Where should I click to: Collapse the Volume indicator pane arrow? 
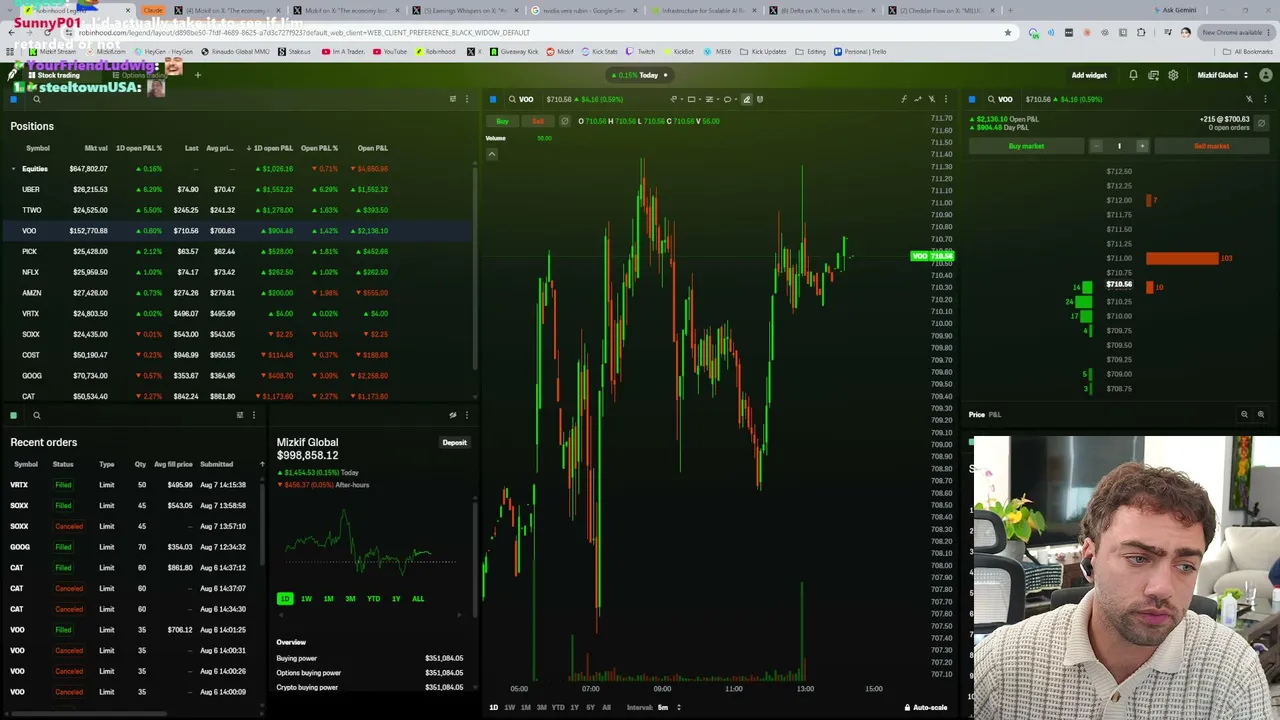tap(492, 154)
